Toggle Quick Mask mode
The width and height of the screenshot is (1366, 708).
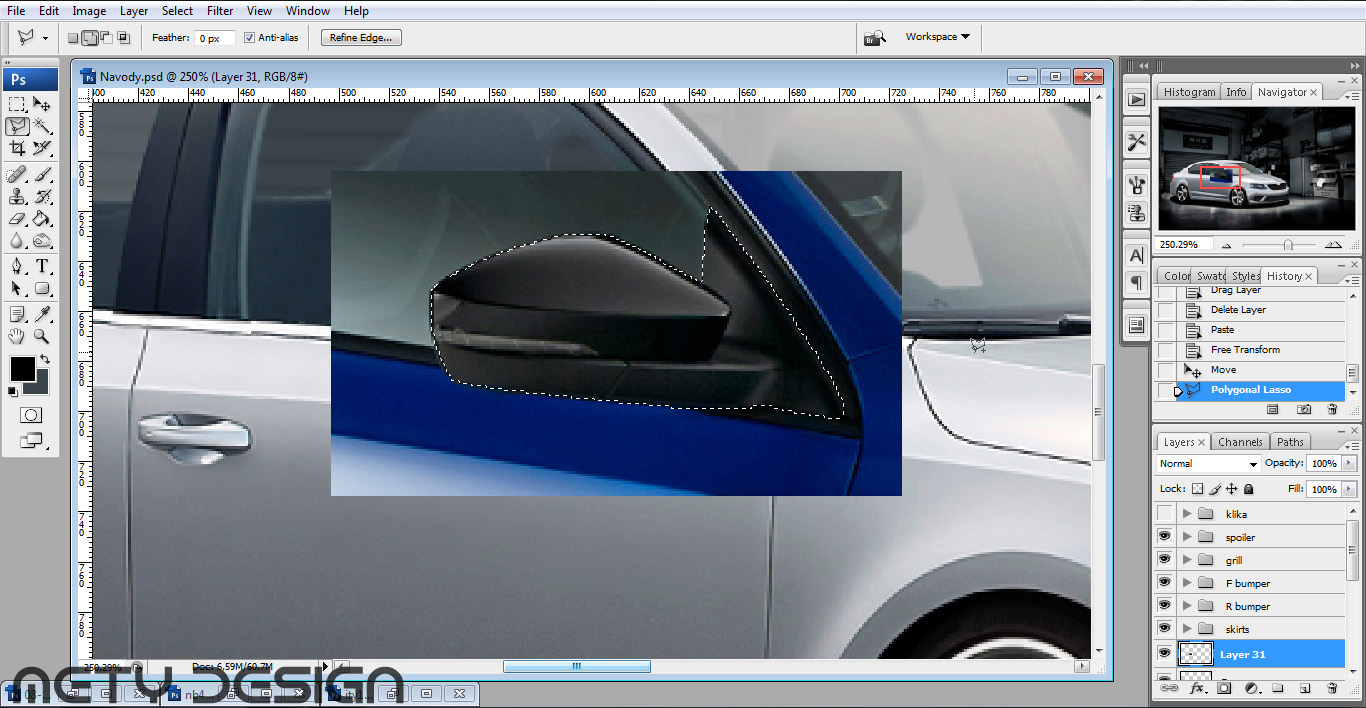pos(31,415)
